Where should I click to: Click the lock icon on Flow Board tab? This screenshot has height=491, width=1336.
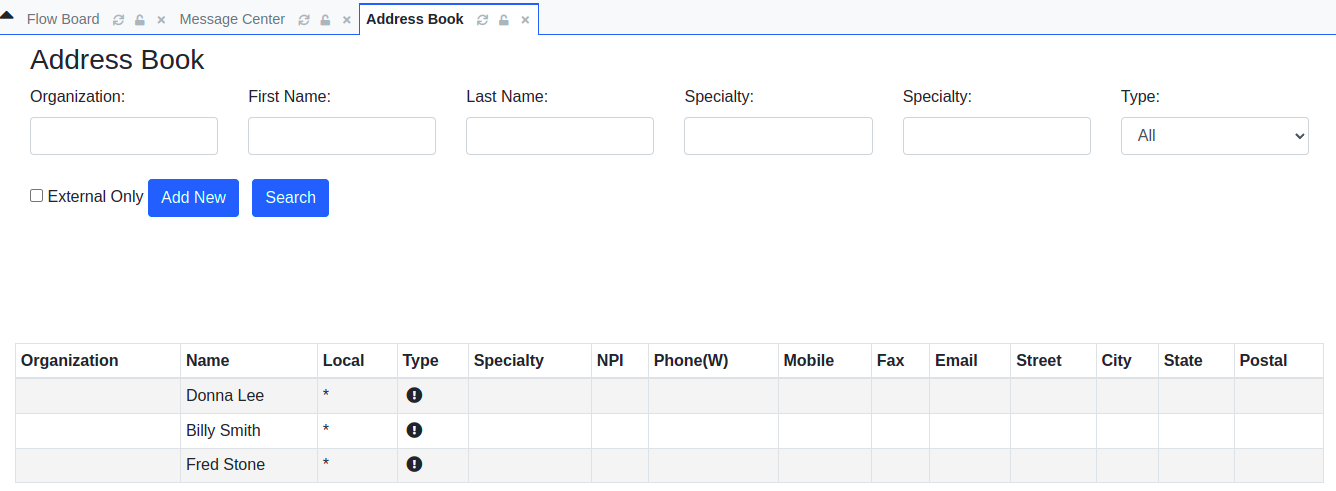pos(140,20)
